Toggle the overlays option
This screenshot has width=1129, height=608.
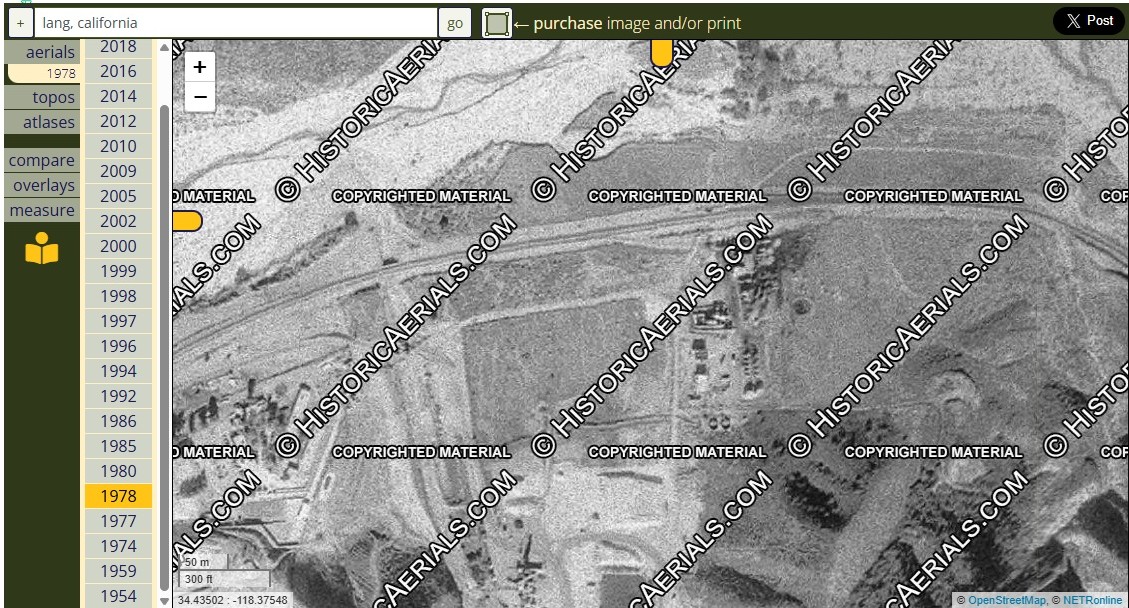tap(44, 185)
